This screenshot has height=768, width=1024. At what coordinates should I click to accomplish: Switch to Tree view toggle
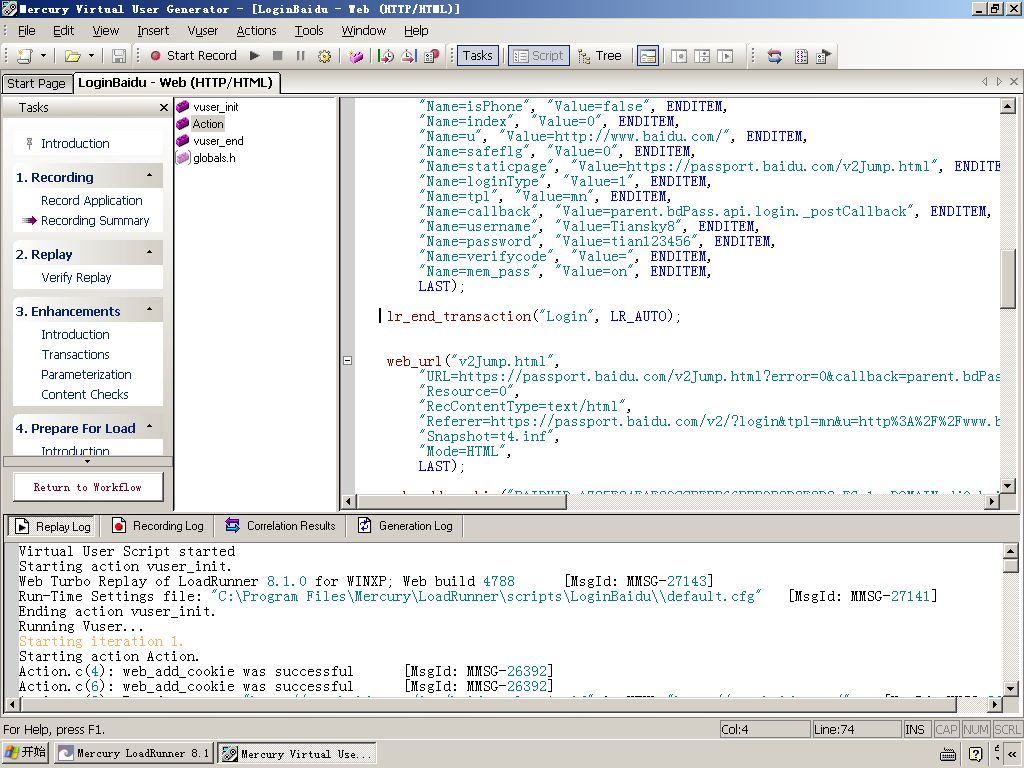599,56
